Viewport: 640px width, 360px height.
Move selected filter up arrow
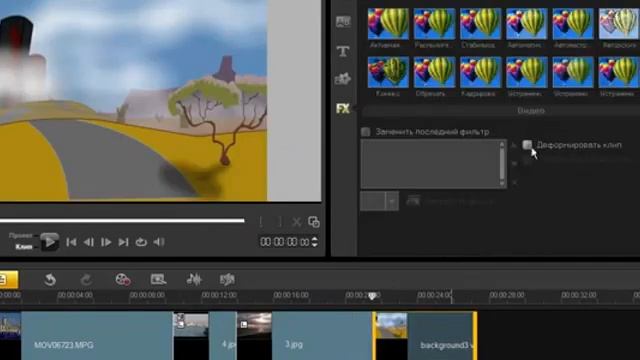click(514, 145)
